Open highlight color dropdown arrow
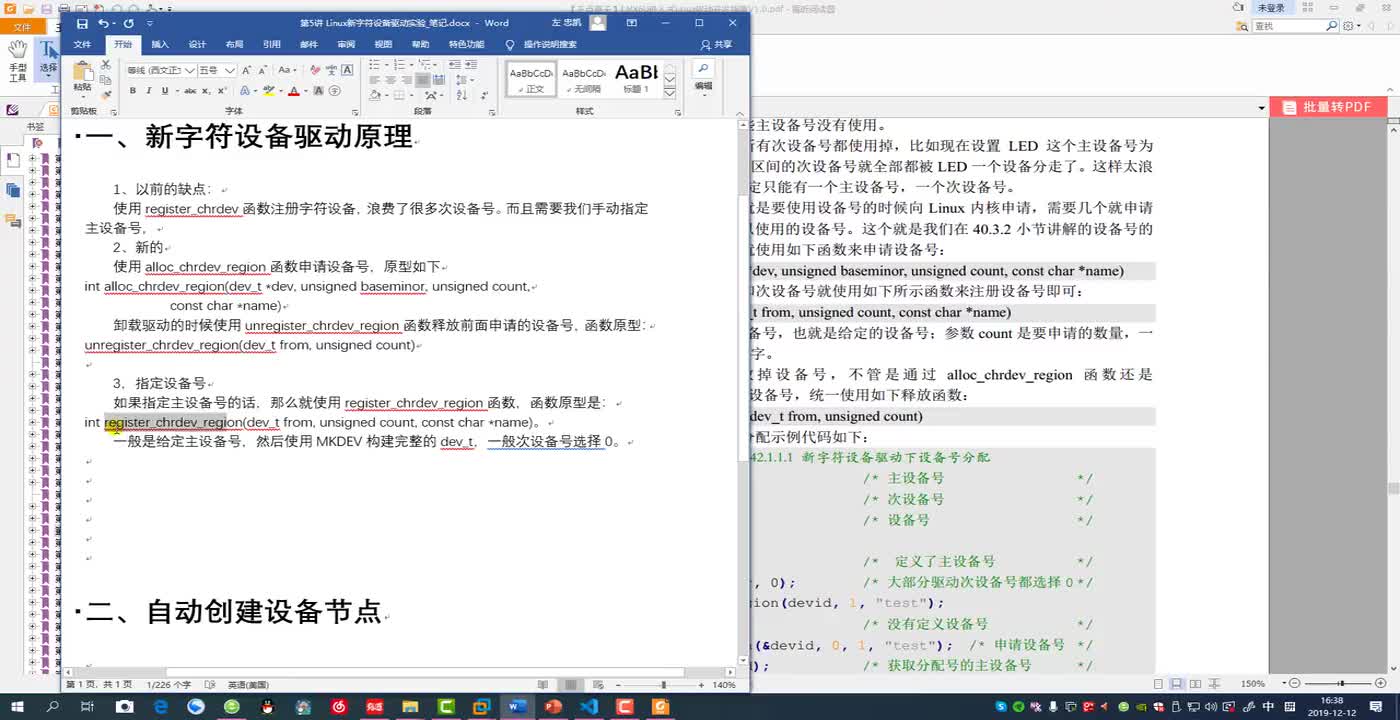This screenshot has height=720, width=1400. pos(281,91)
